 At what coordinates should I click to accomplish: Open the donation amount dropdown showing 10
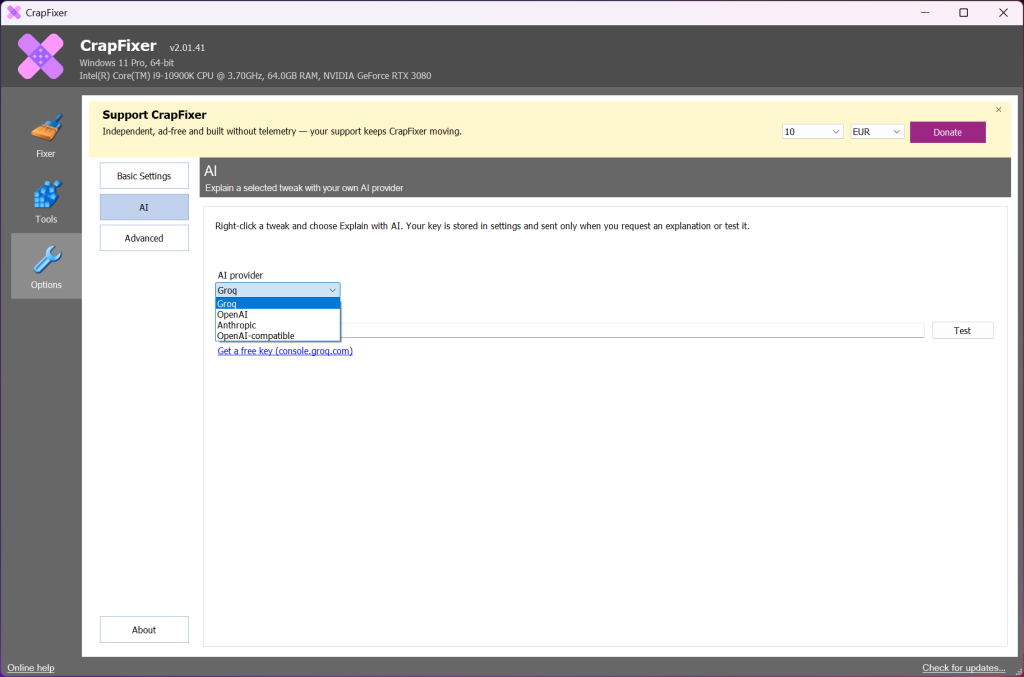point(812,132)
